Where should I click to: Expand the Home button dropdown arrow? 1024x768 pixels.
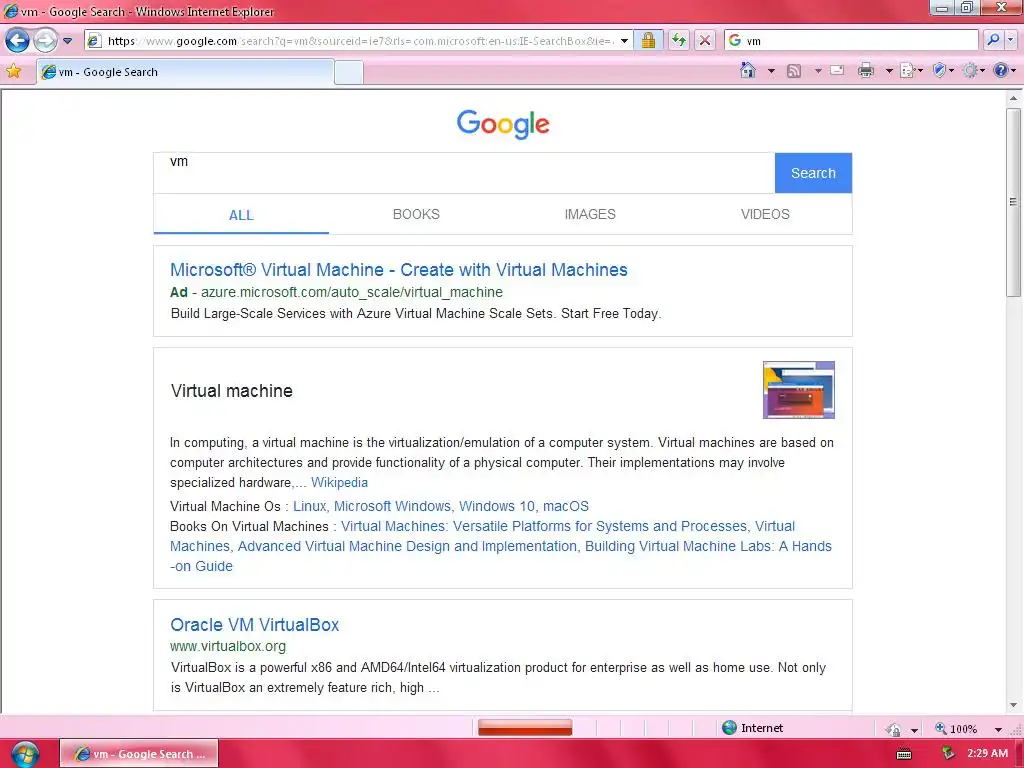[771, 71]
